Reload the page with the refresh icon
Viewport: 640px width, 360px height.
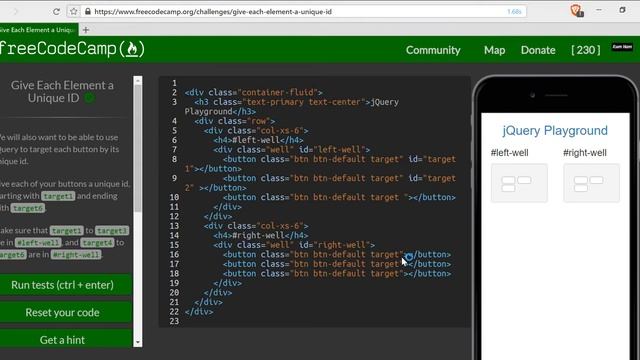coord(56,11)
